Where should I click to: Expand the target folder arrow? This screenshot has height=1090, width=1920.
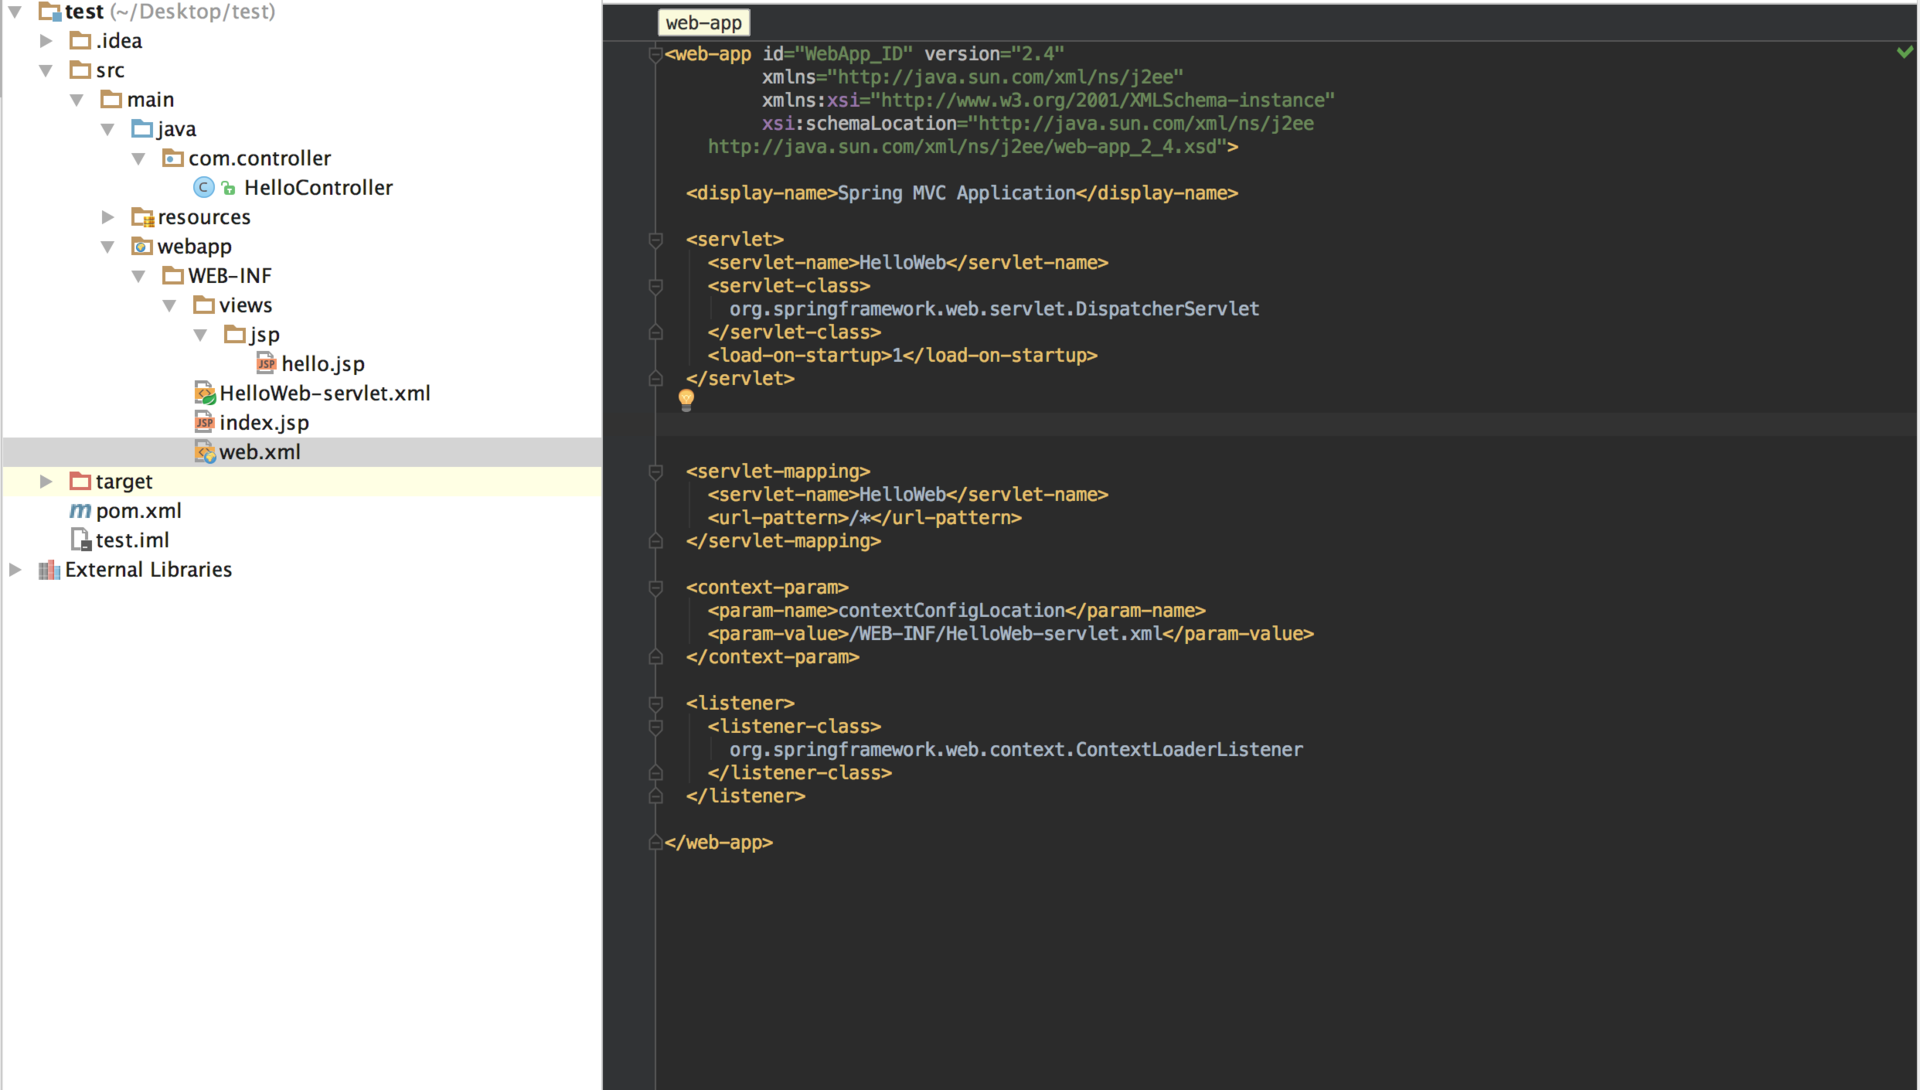46,481
